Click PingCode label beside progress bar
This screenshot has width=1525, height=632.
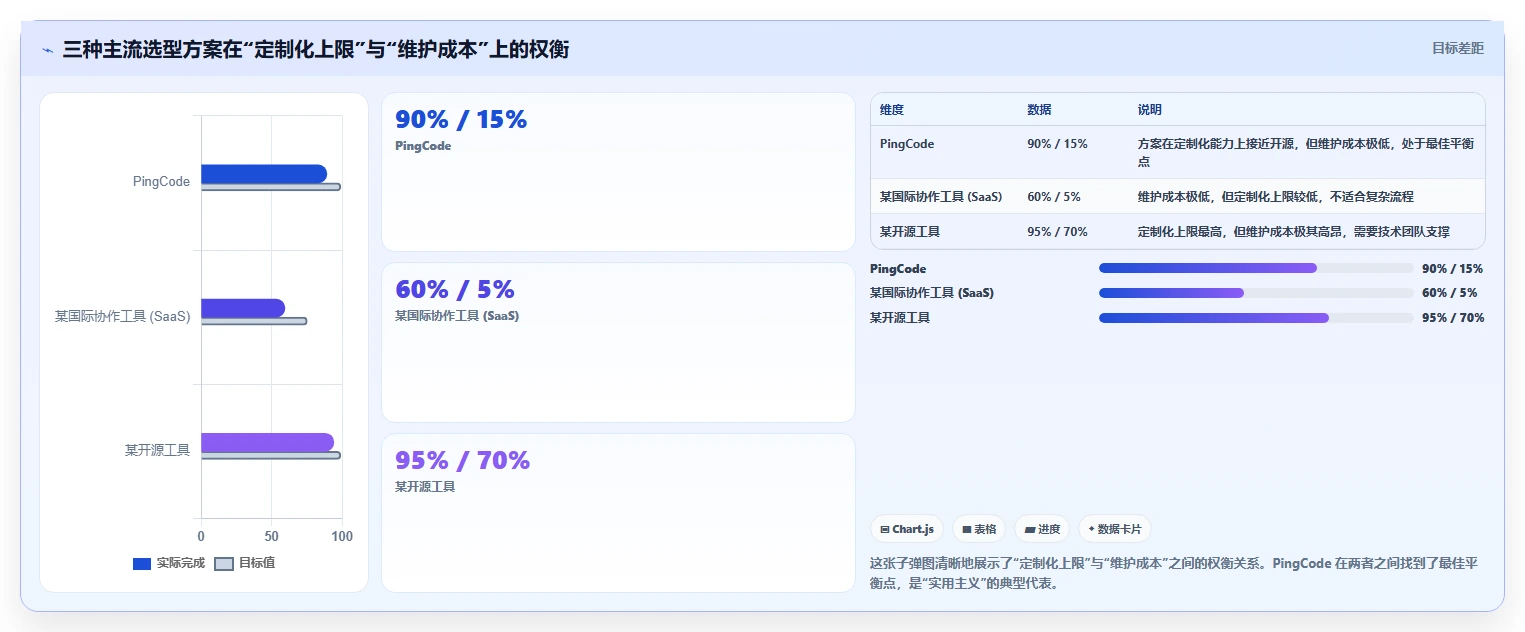click(x=898, y=269)
